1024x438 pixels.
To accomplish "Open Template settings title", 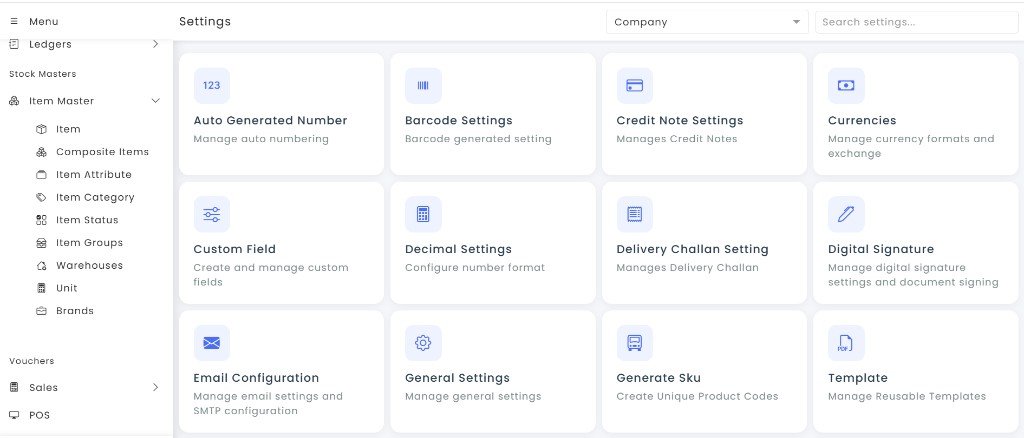I will [x=857, y=378].
